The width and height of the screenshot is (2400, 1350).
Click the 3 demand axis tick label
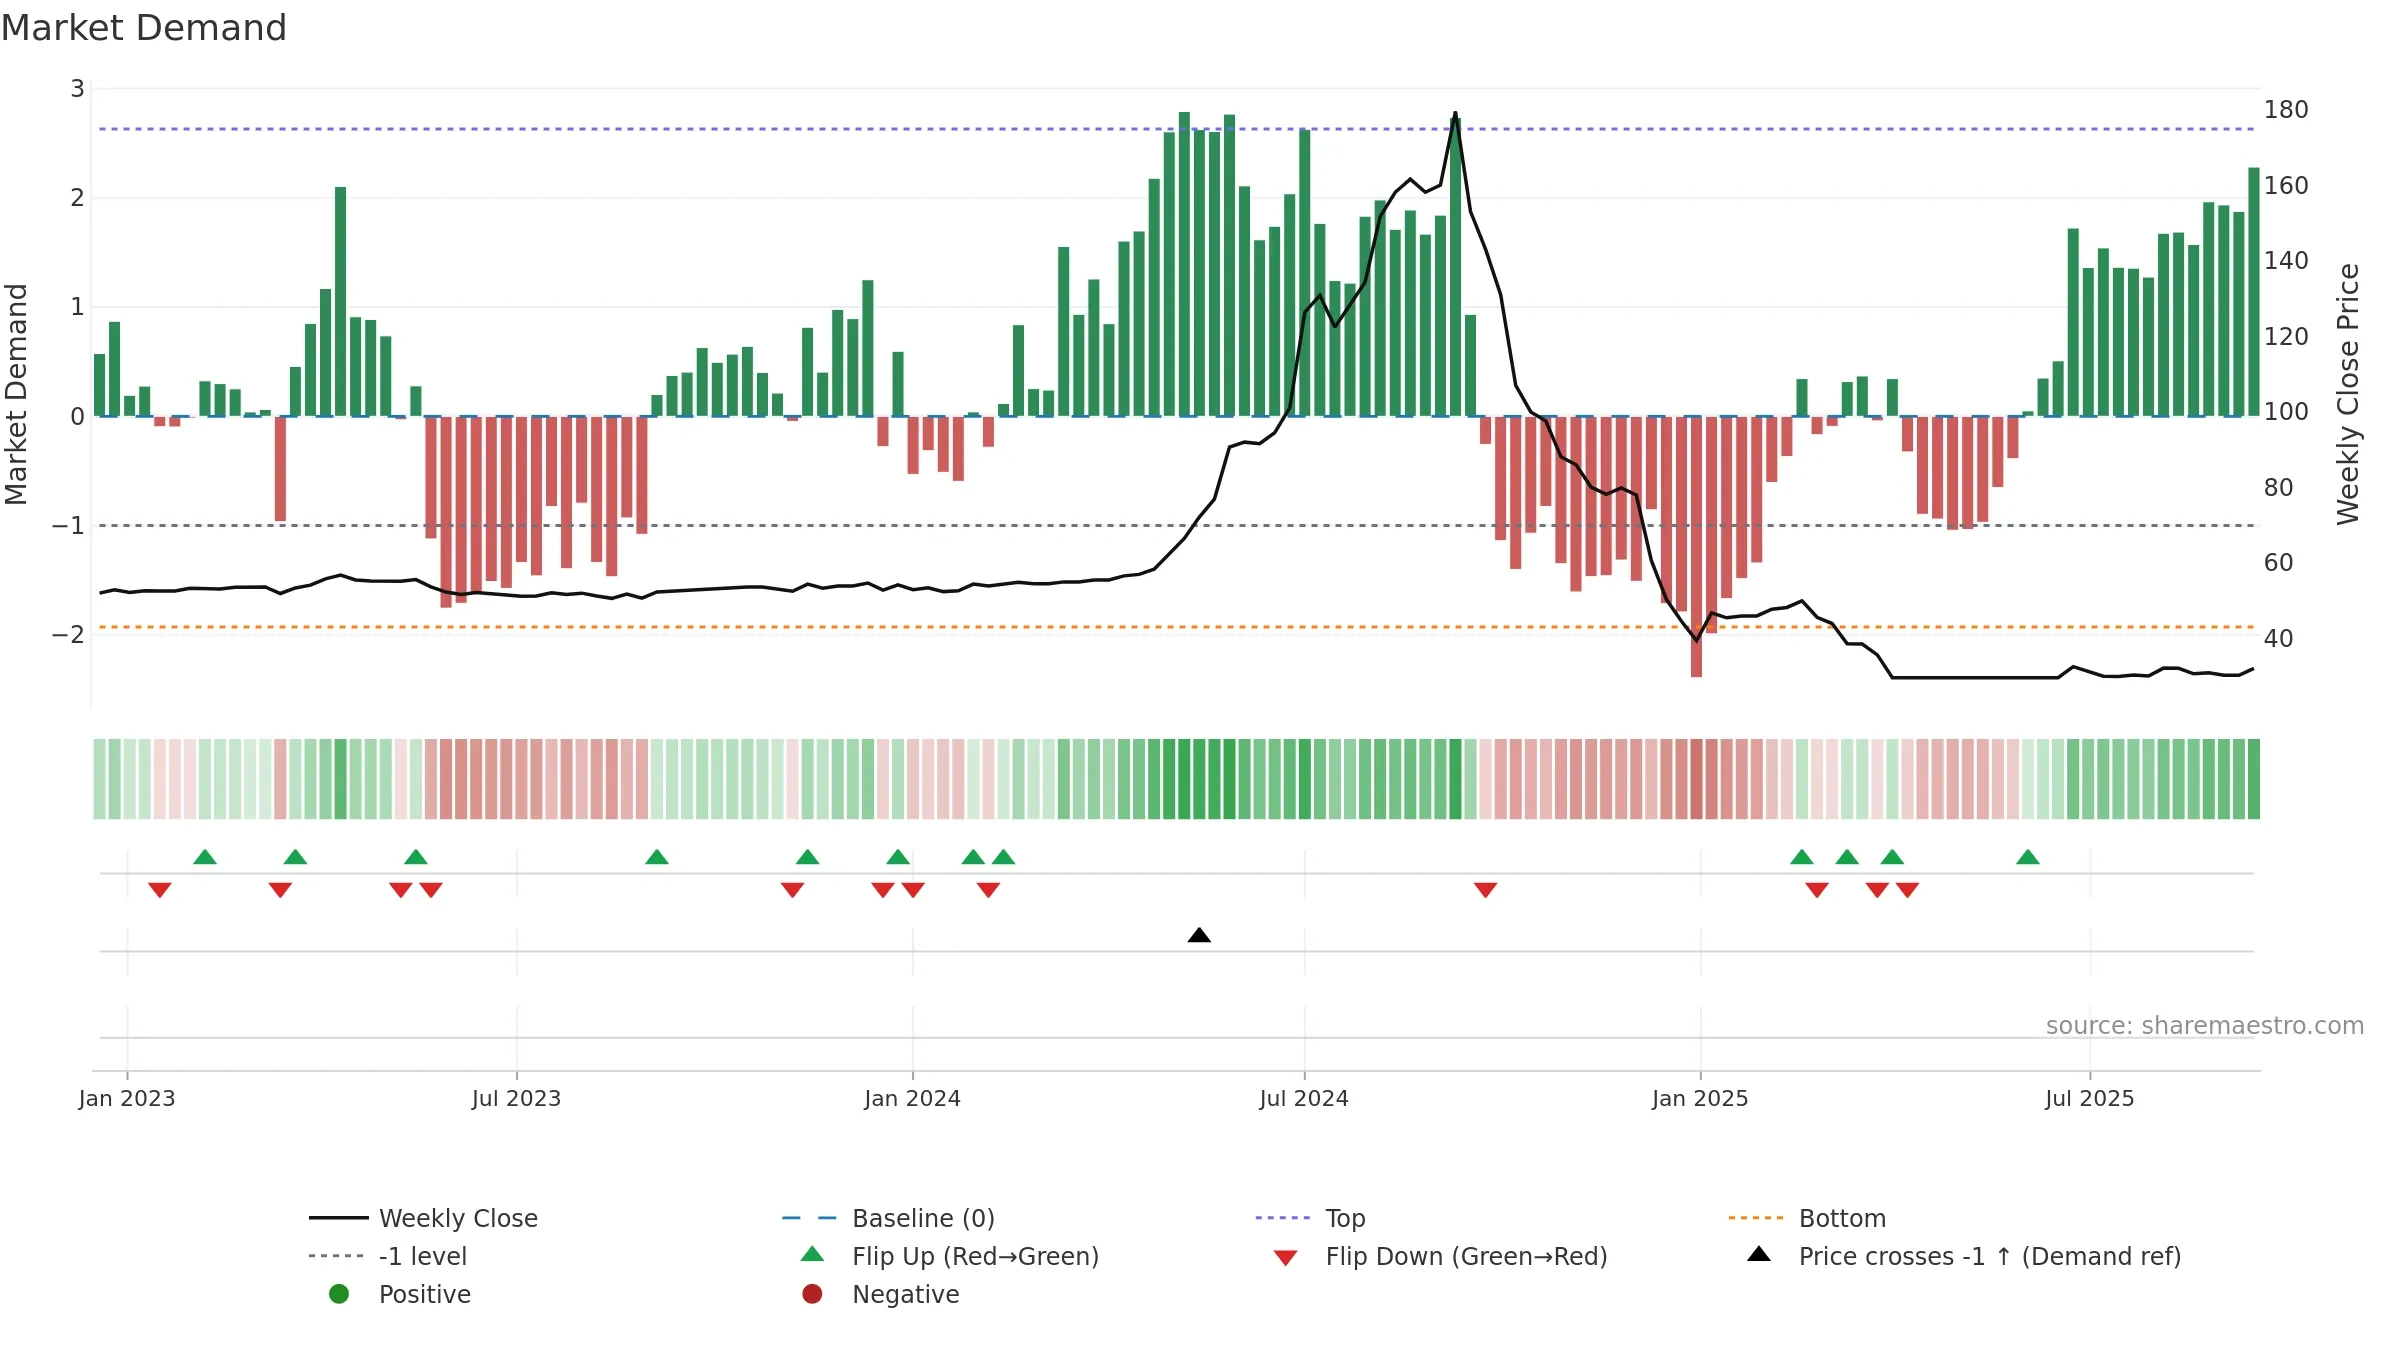coord(77,89)
